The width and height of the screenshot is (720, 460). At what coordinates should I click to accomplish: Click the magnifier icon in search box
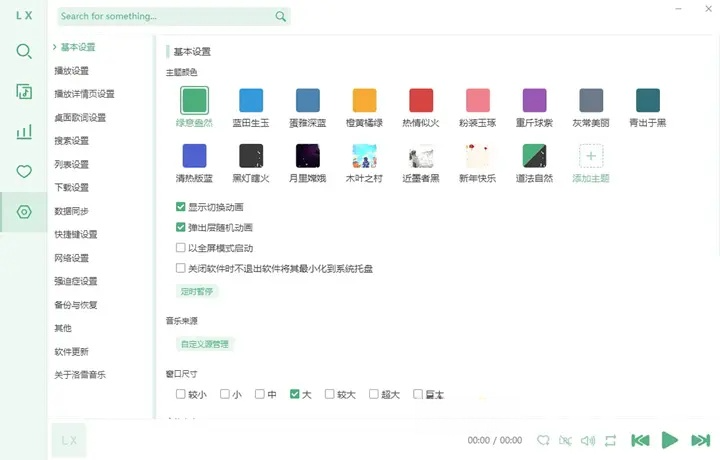point(281,17)
